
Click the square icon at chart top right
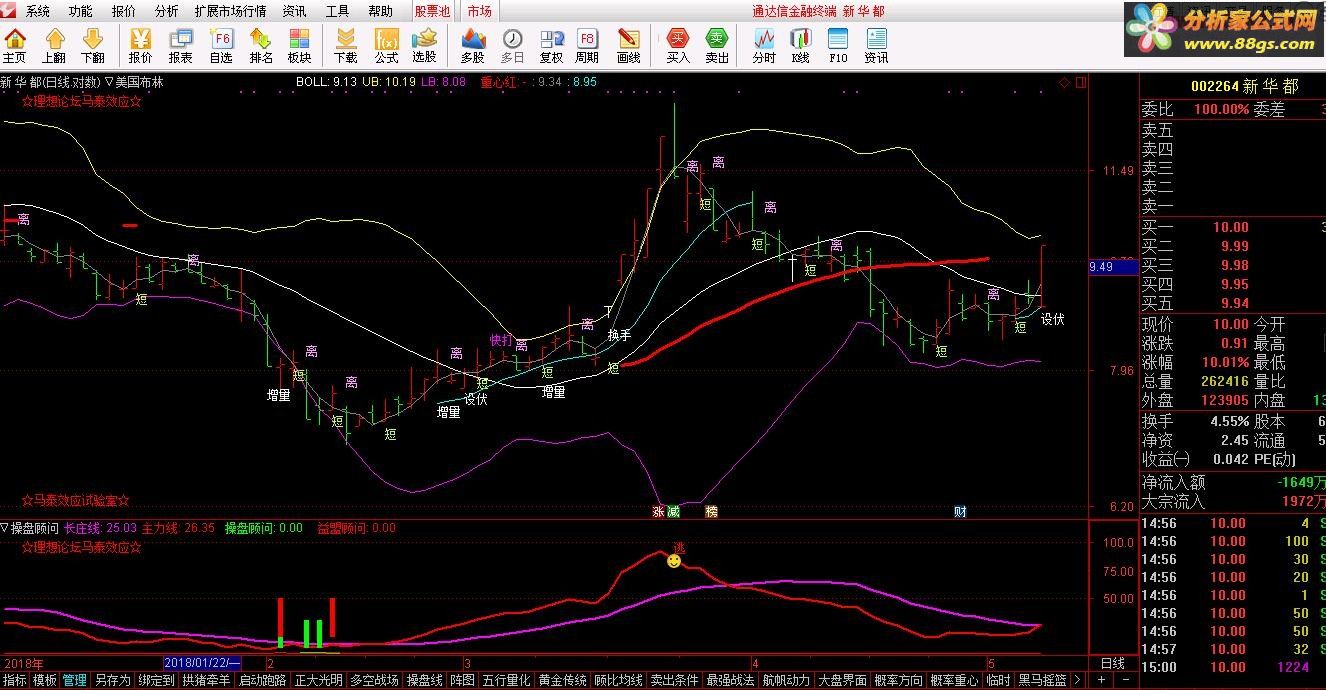click(x=1081, y=82)
